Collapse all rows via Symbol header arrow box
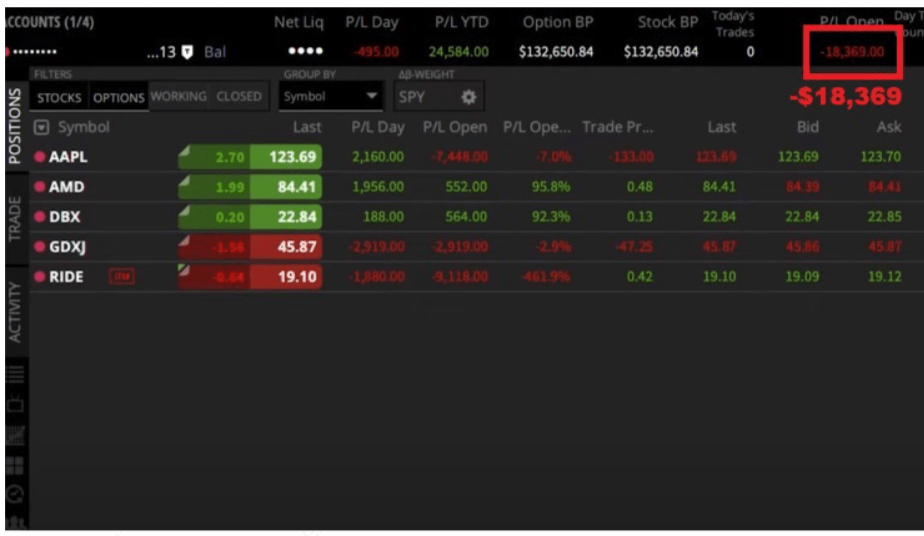 click(x=41, y=127)
